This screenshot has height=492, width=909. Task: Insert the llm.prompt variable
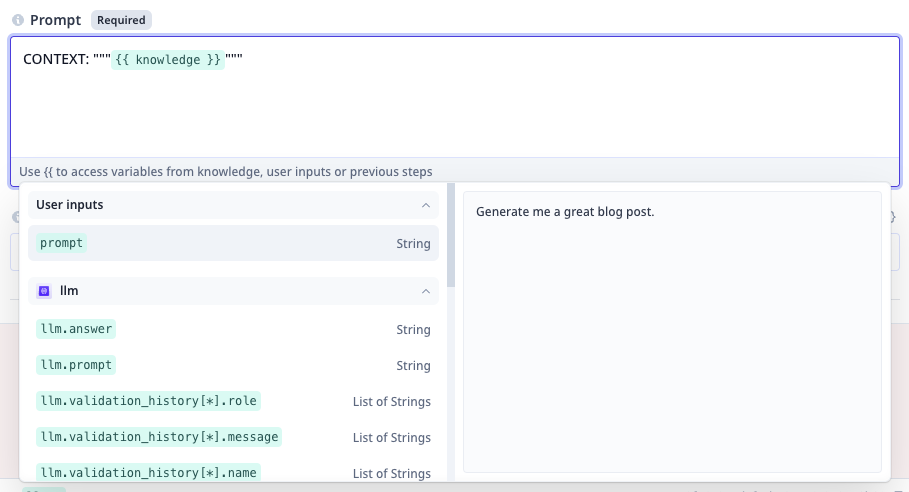click(x=76, y=365)
